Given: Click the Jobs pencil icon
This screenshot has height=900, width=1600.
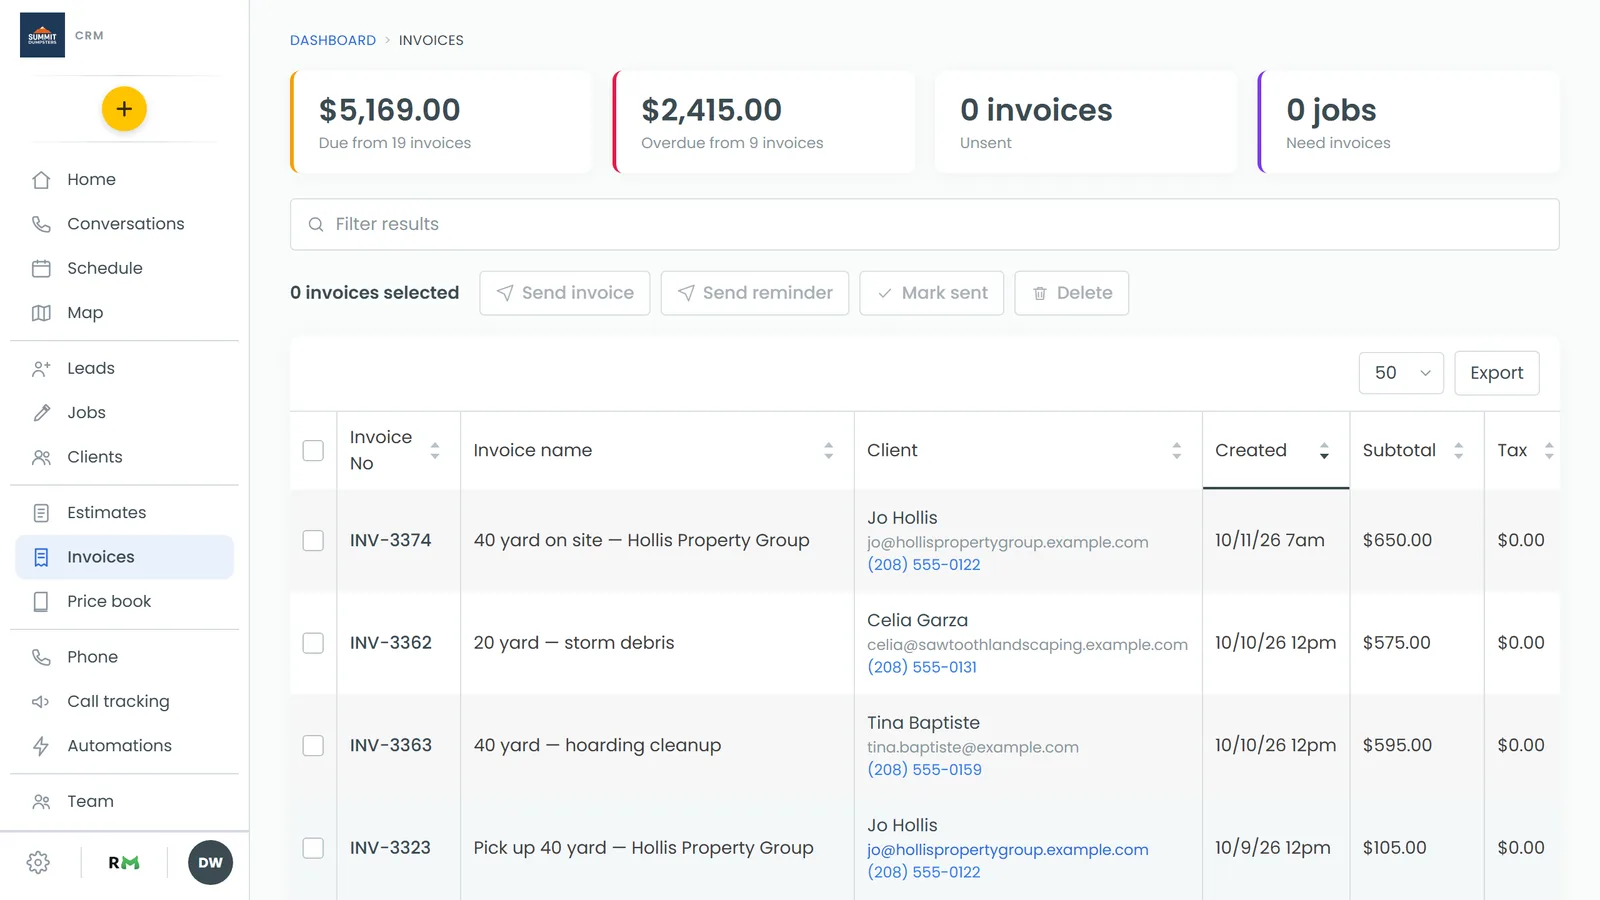Looking at the screenshot, I should point(41,413).
